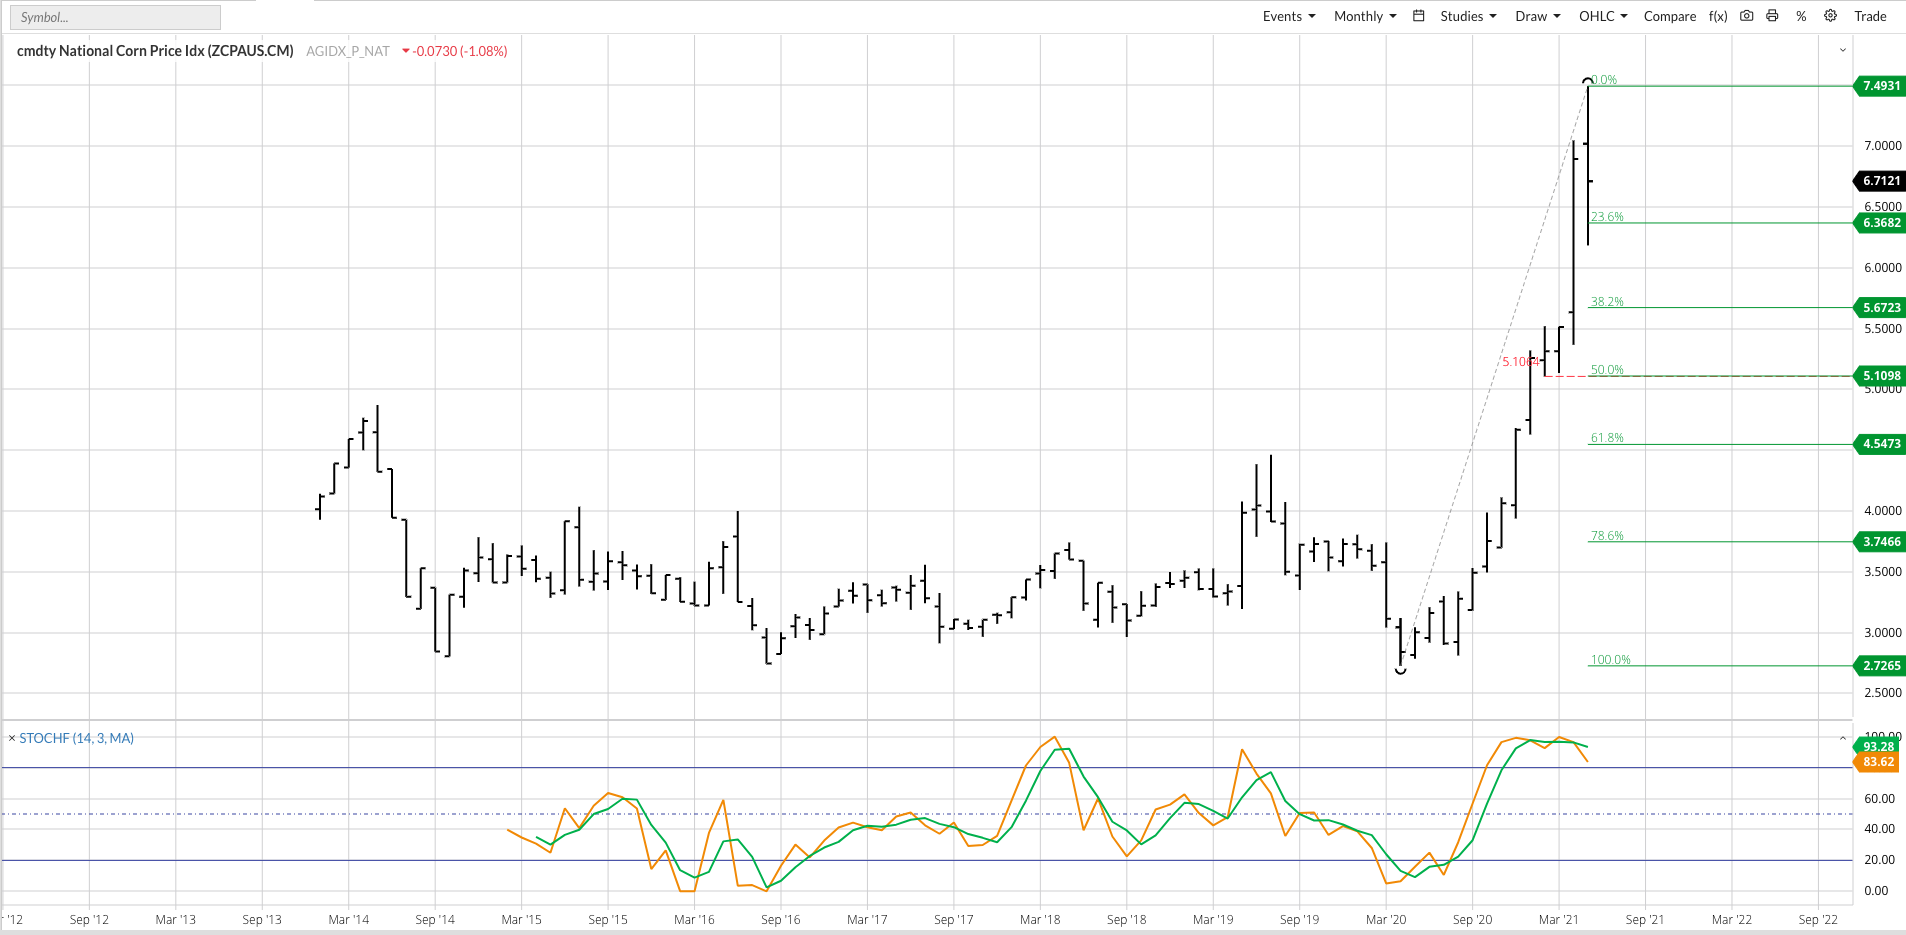
Task: Click the Compare button
Action: point(1669,16)
